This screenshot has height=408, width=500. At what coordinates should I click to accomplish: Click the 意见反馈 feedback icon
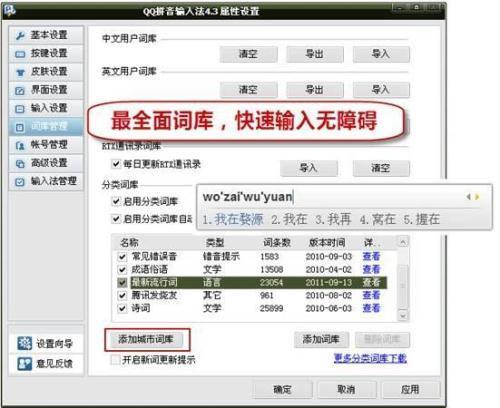[x=25, y=364]
